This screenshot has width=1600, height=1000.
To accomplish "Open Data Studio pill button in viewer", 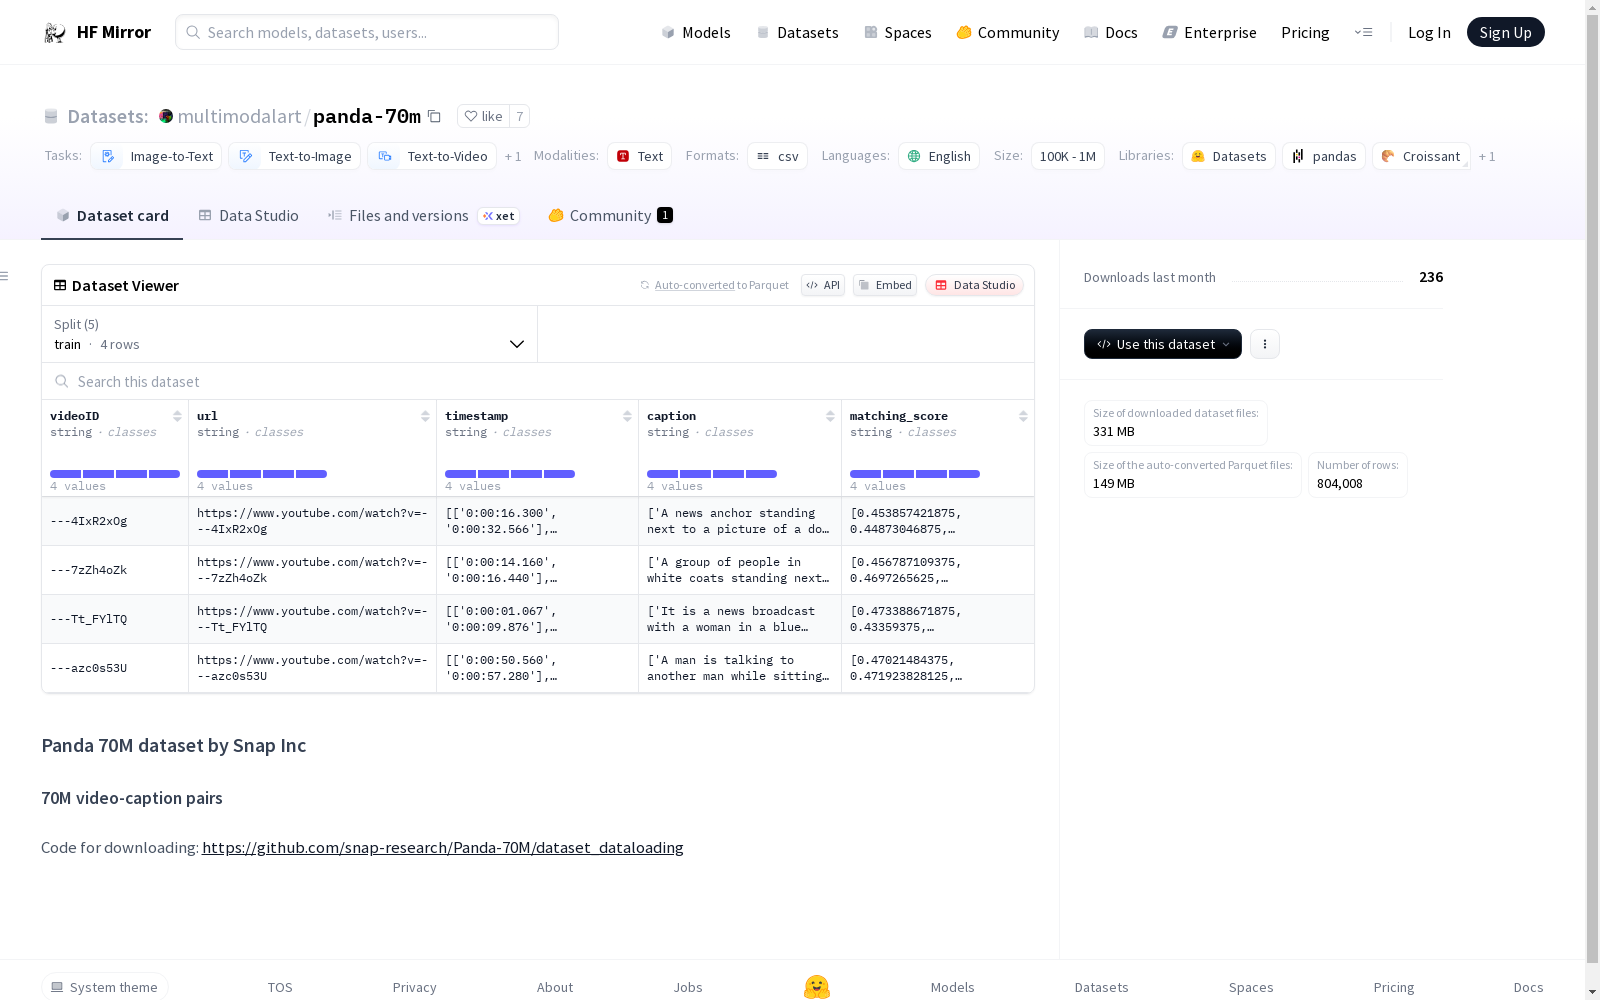I will [975, 285].
